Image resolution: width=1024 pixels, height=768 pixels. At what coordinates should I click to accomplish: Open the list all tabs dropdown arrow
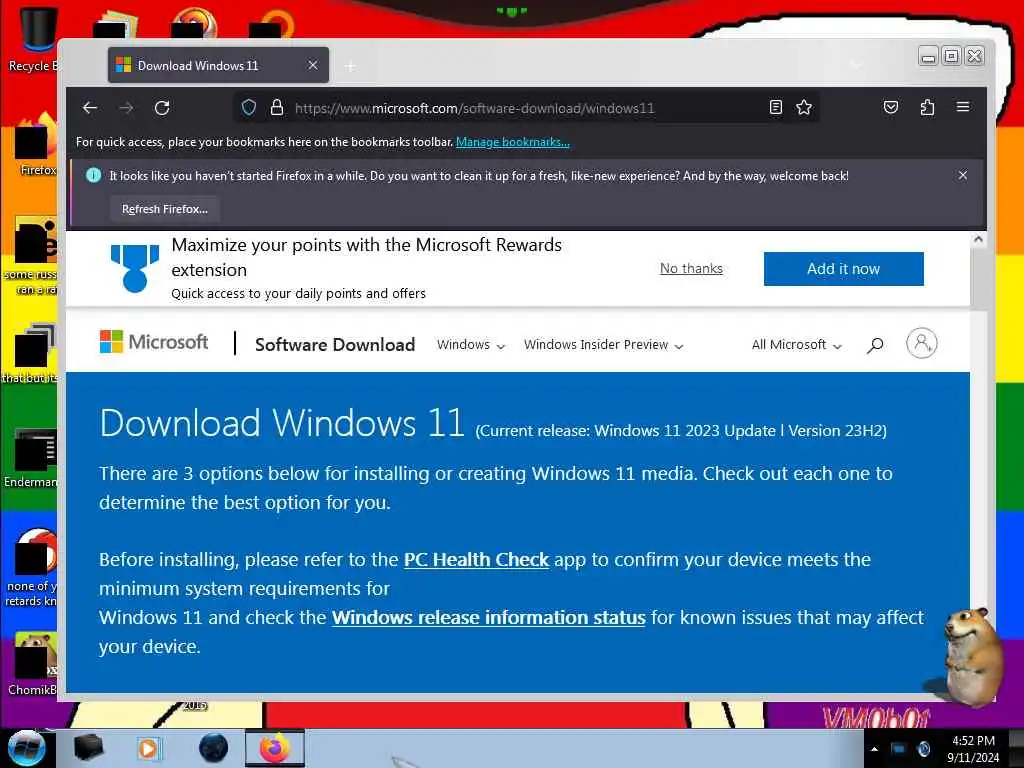(856, 65)
